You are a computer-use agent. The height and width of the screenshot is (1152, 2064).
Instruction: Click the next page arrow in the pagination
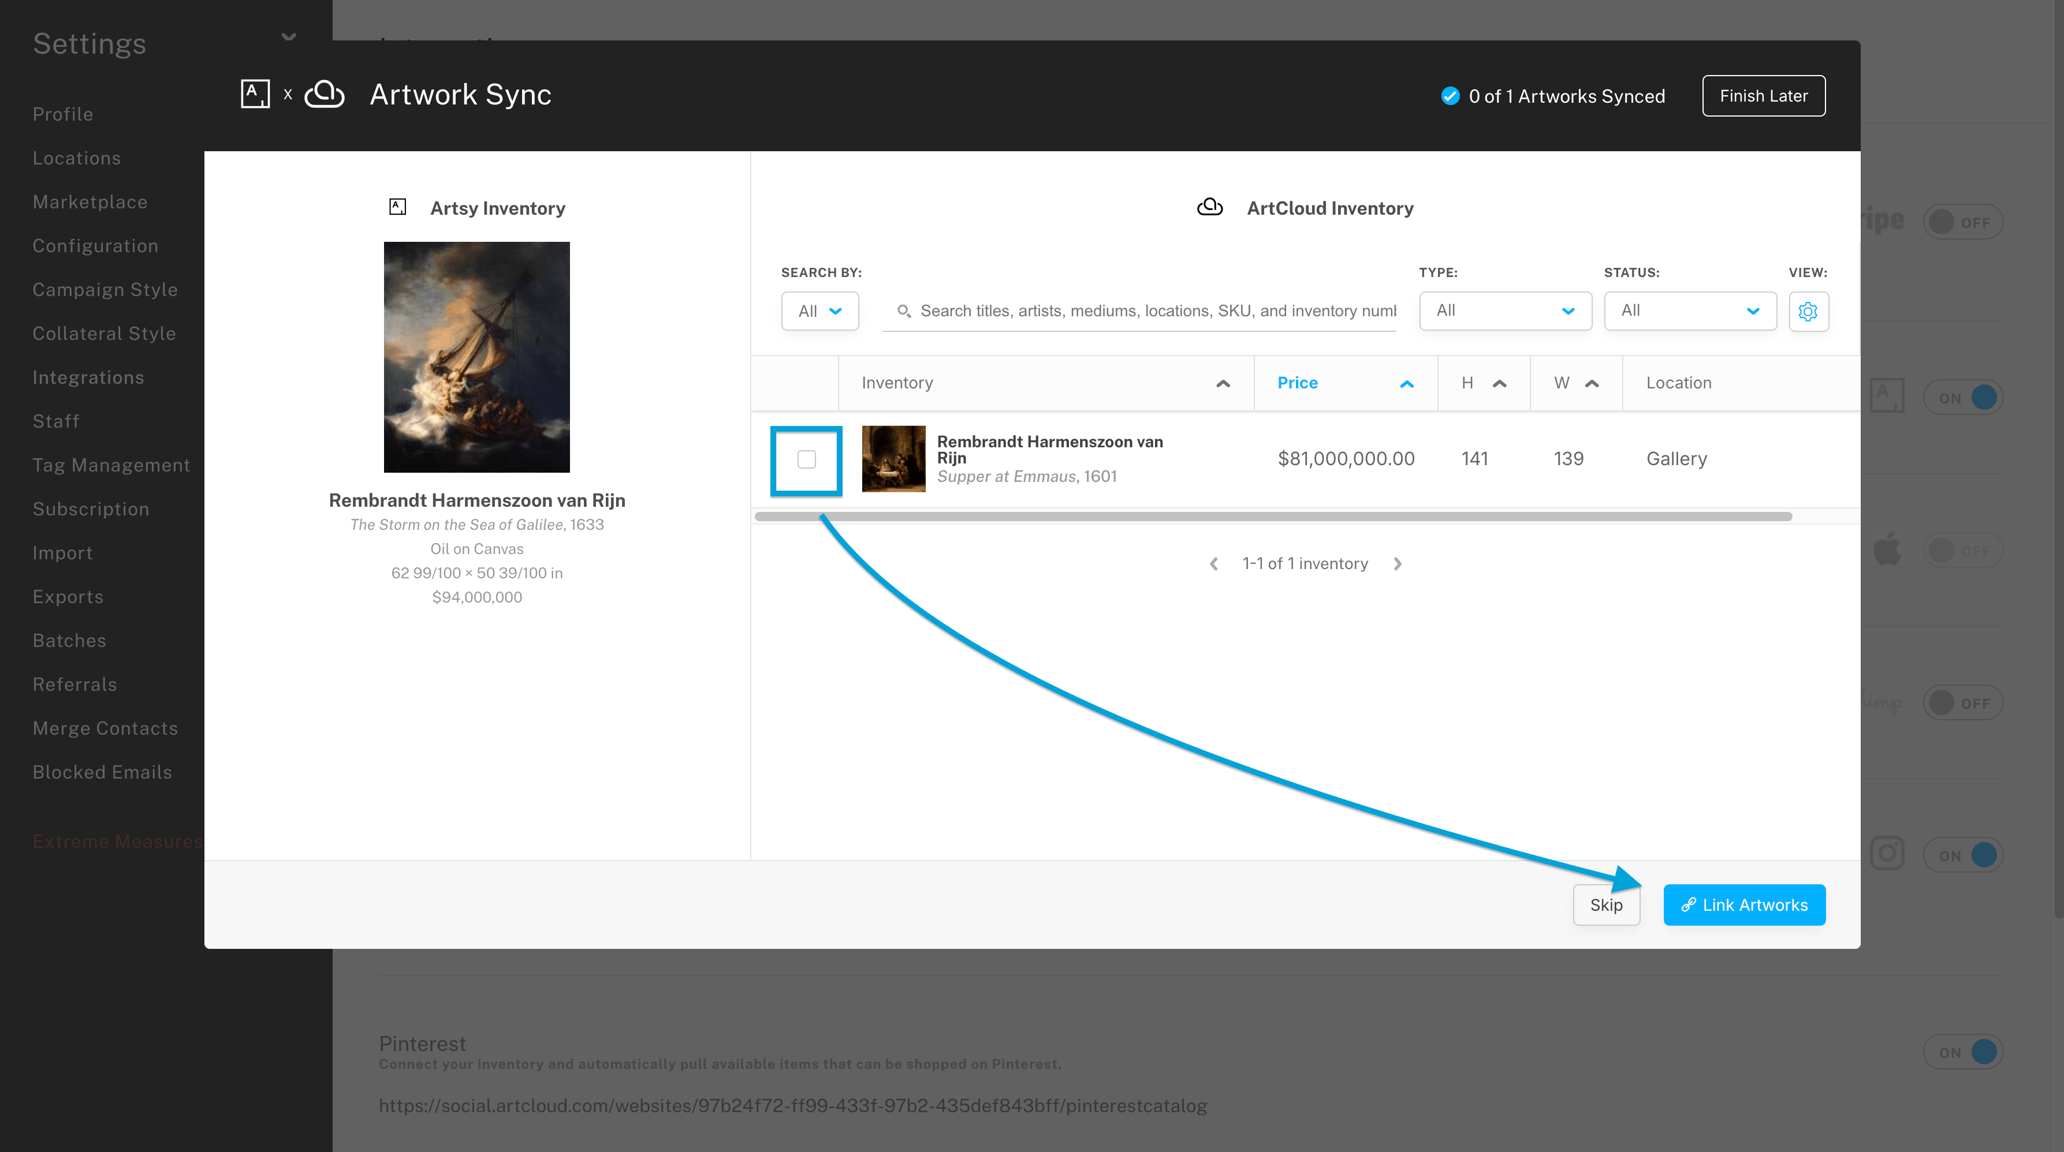[1397, 563]
